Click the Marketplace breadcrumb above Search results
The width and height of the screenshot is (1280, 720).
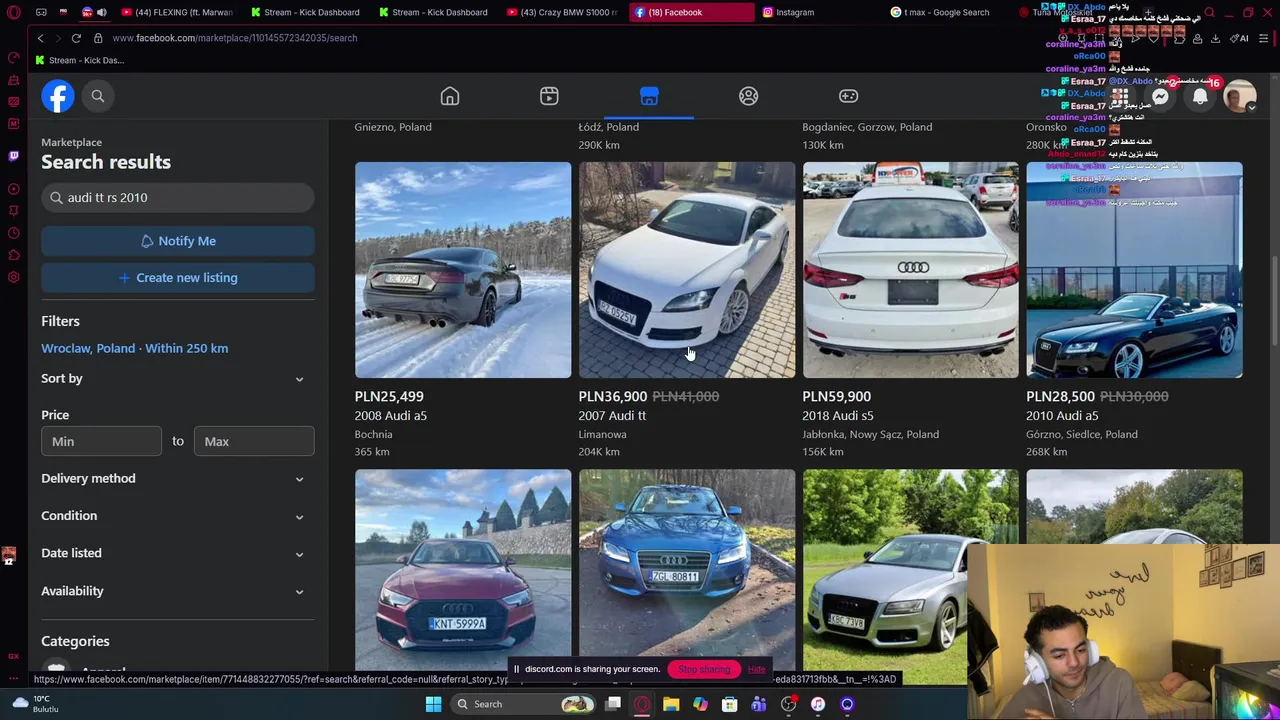(x=71, y=142)
